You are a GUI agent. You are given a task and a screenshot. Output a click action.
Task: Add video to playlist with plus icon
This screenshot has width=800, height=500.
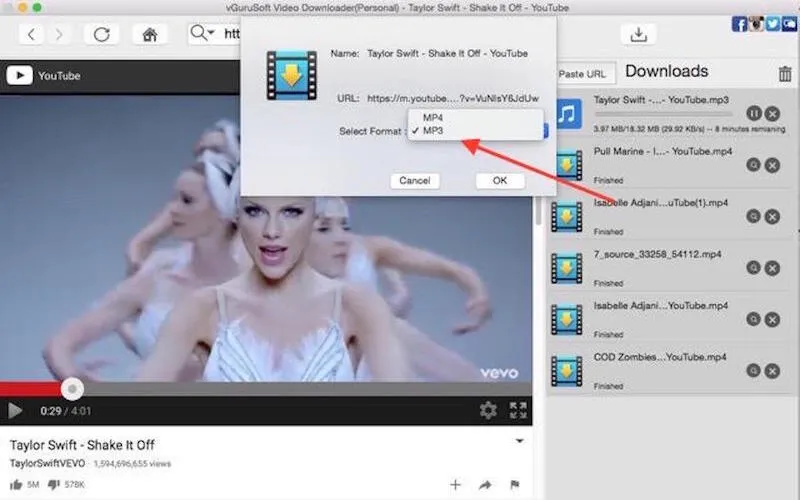tap(455, 485)
